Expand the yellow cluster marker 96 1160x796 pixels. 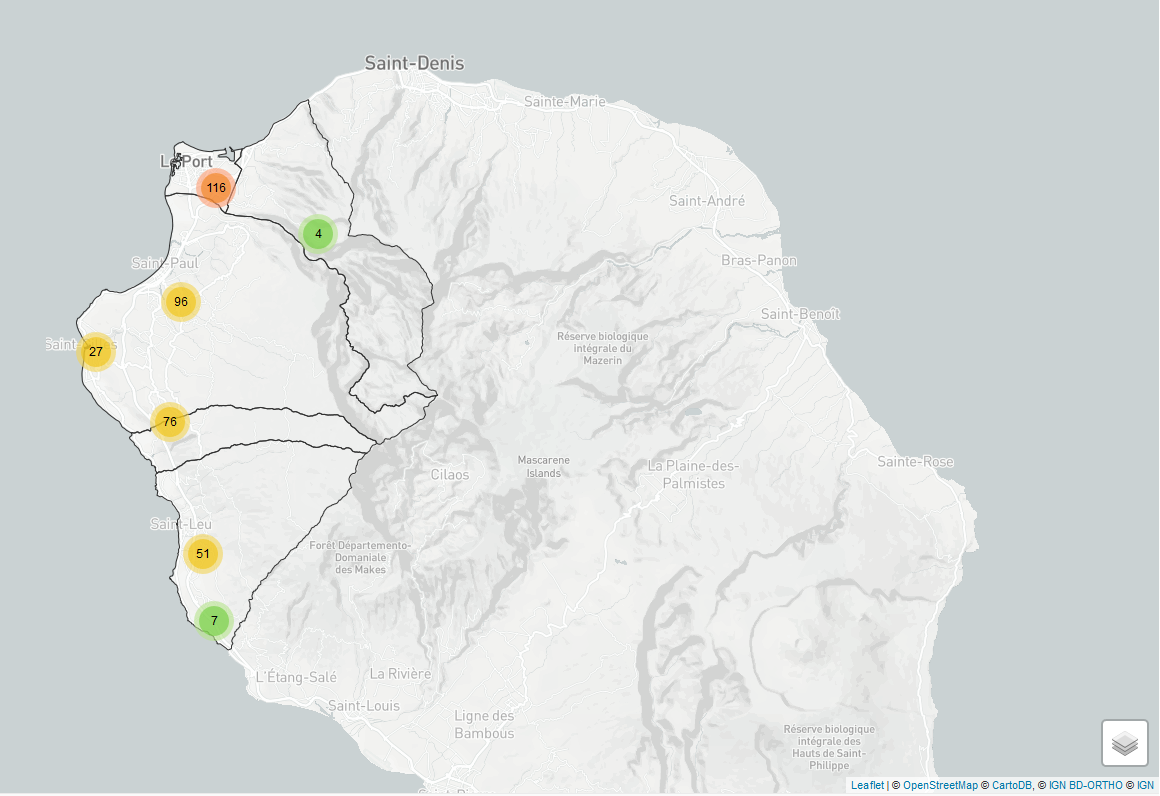(x=181, y=302)
